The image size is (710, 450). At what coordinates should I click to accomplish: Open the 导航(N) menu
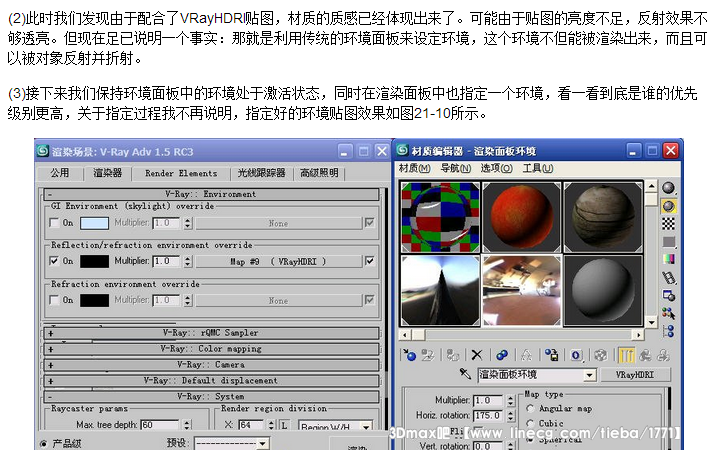click(x=456, y=168)
